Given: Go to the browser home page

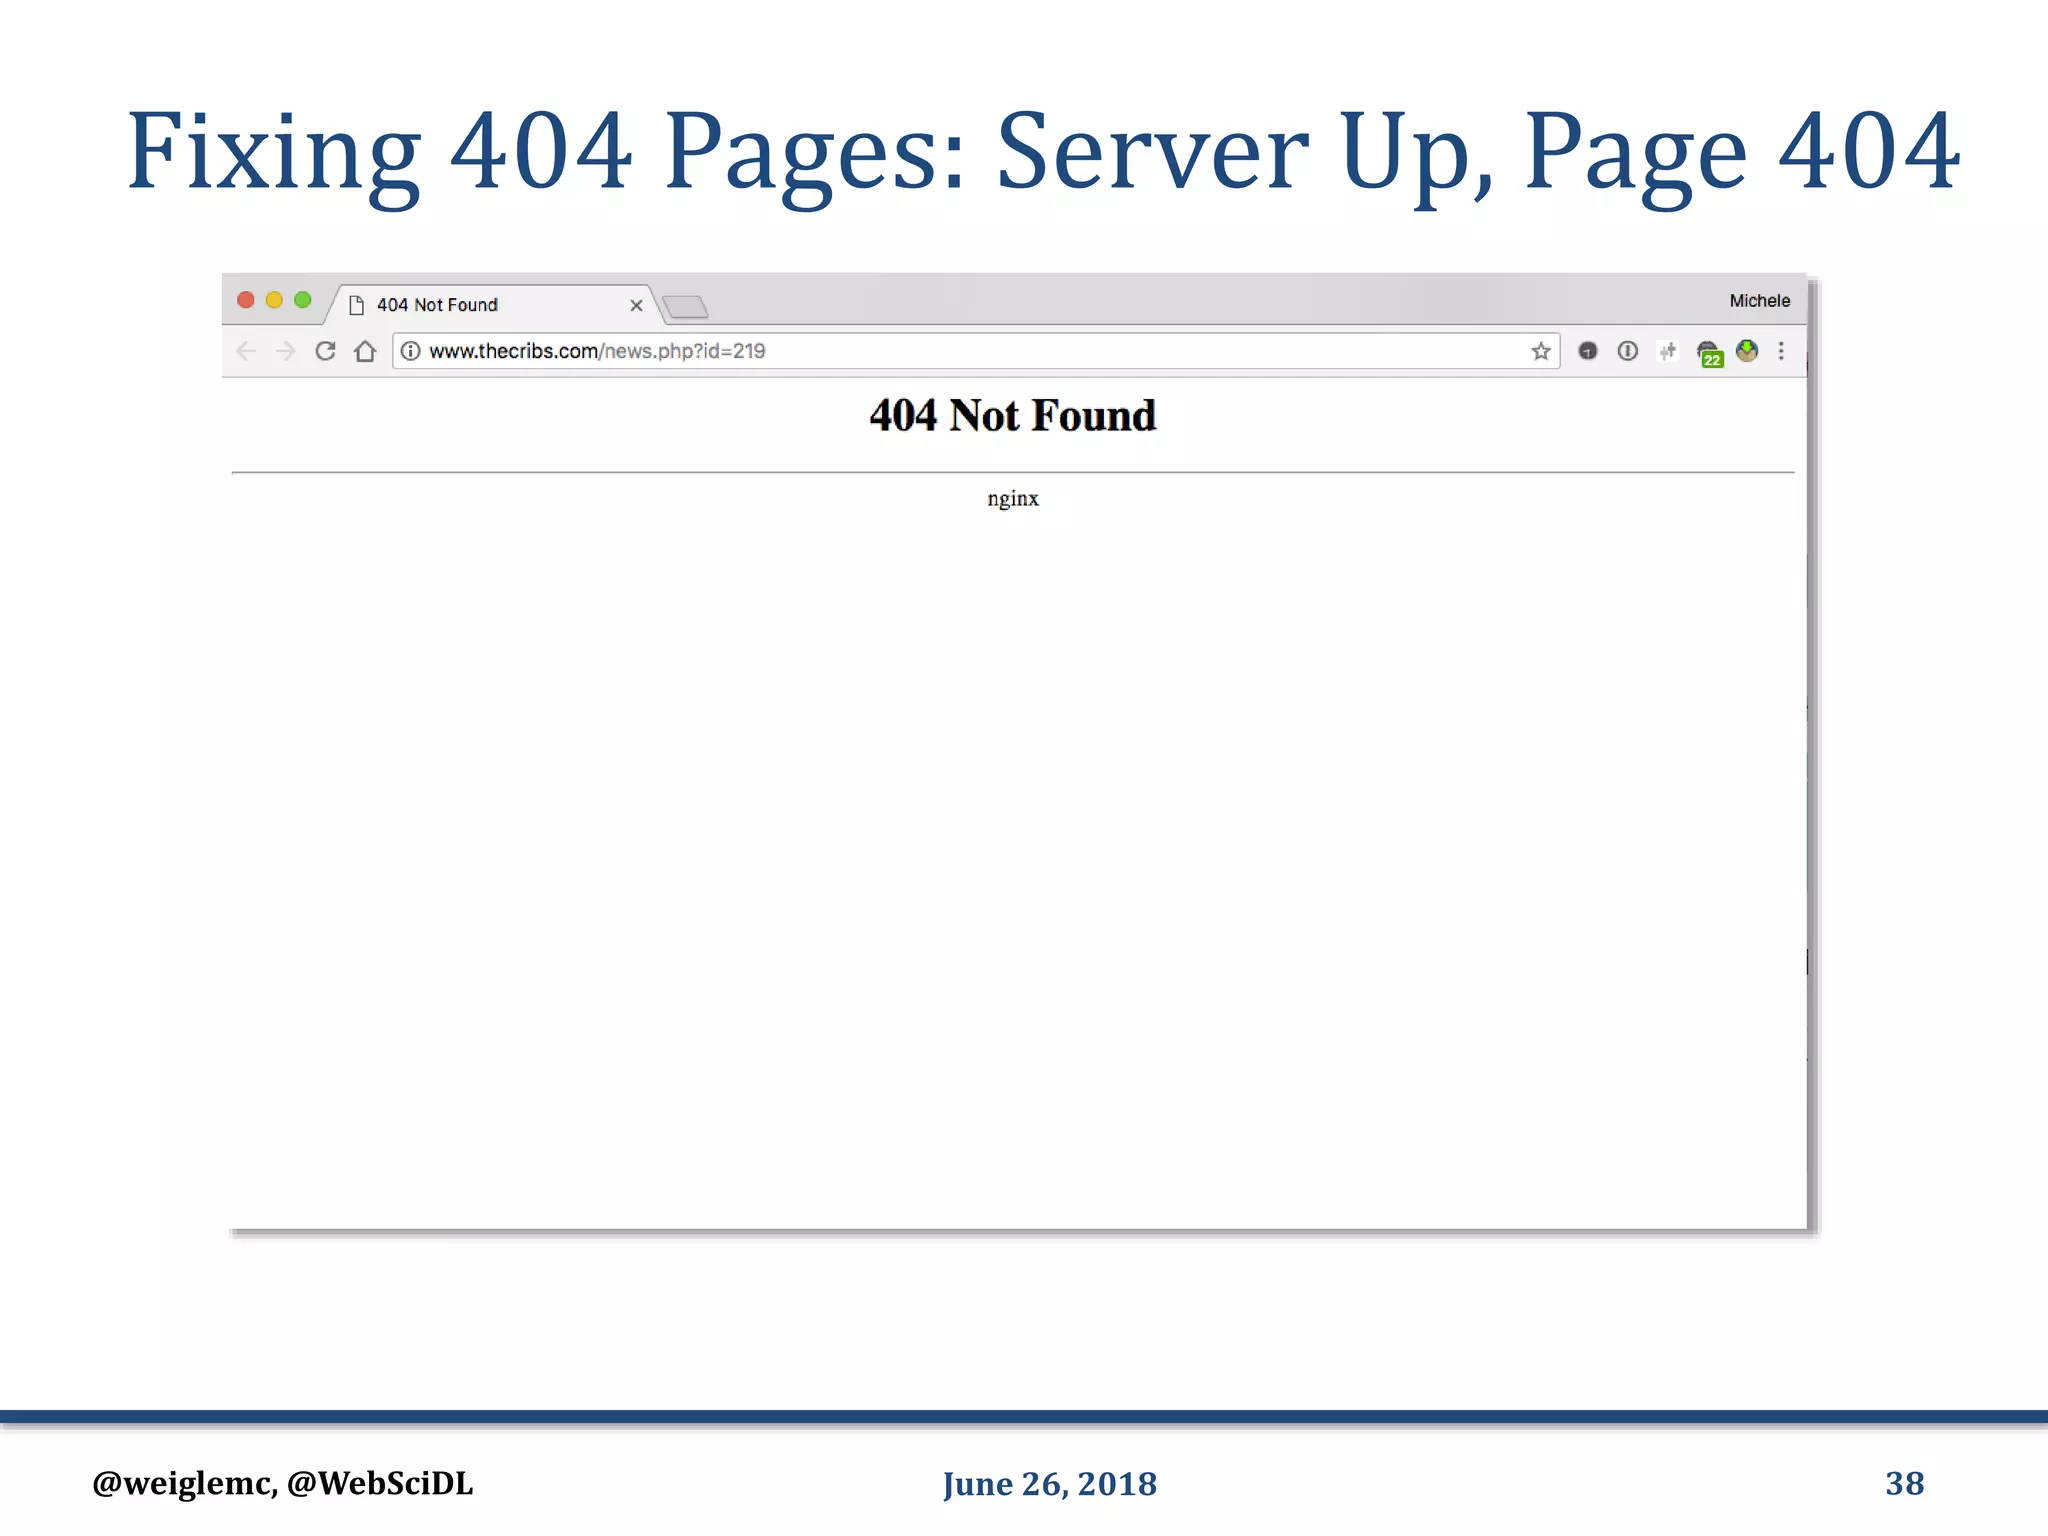Looking at the screenshot, I should point(365,351).
